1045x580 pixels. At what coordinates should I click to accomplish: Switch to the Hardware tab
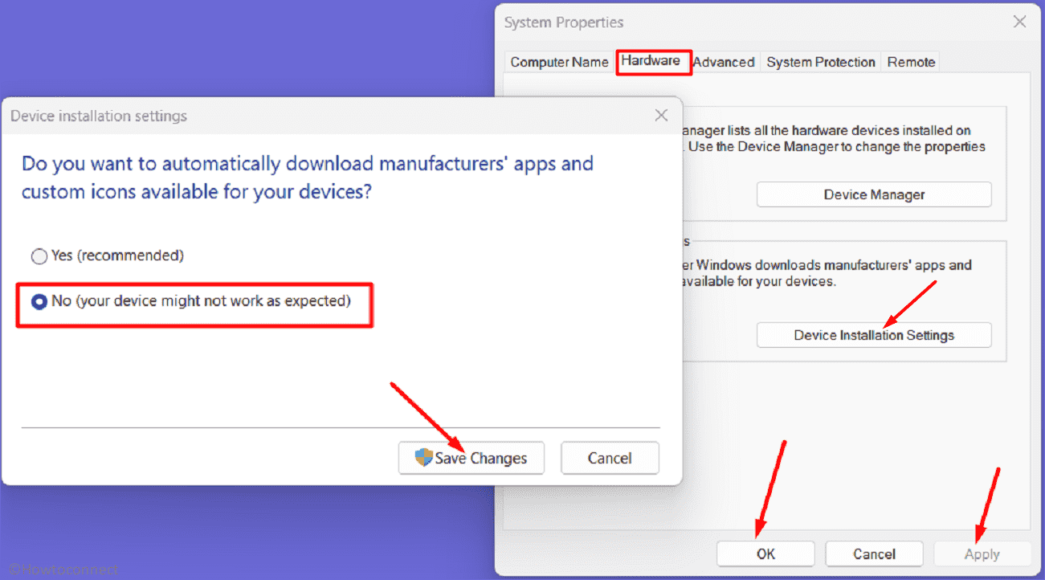click(653, 62)
